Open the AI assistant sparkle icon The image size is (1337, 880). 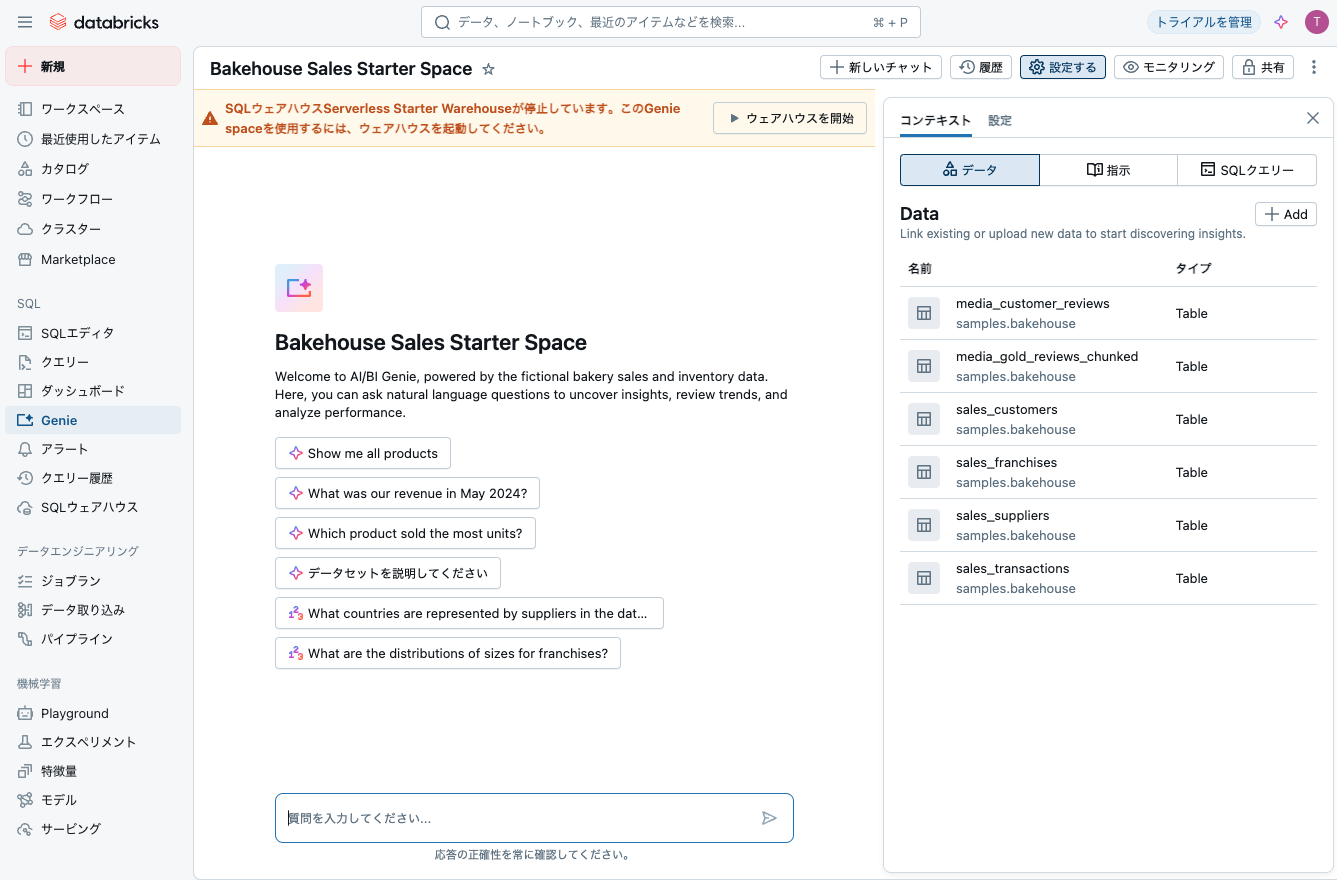click(1281, 21)
